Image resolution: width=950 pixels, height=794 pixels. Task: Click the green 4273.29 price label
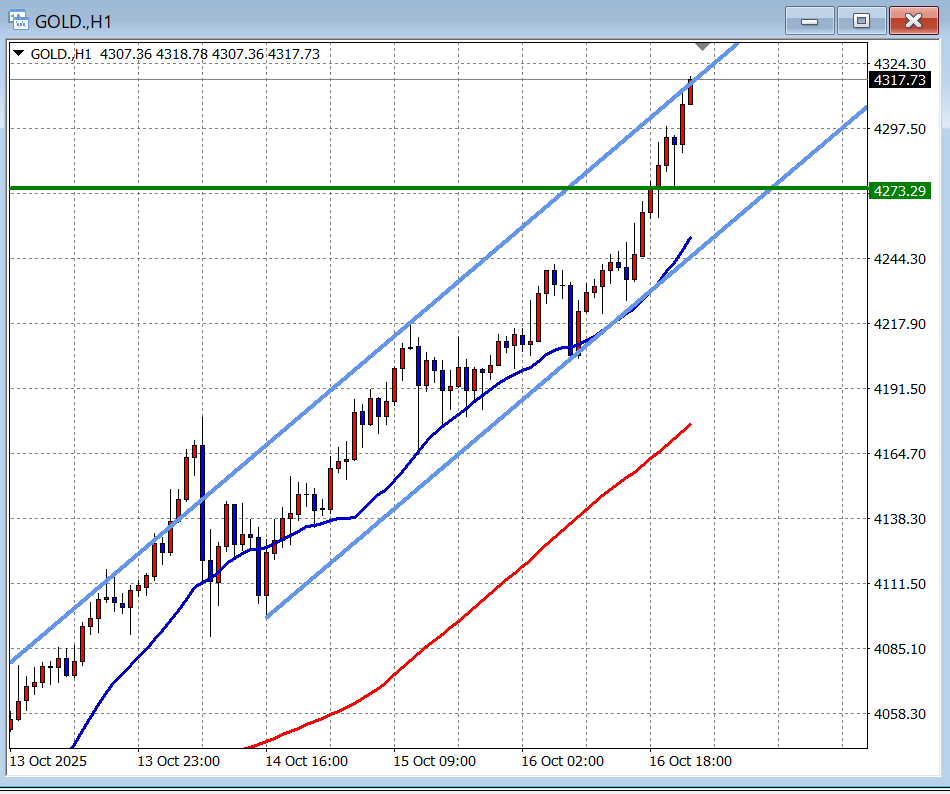898,190
